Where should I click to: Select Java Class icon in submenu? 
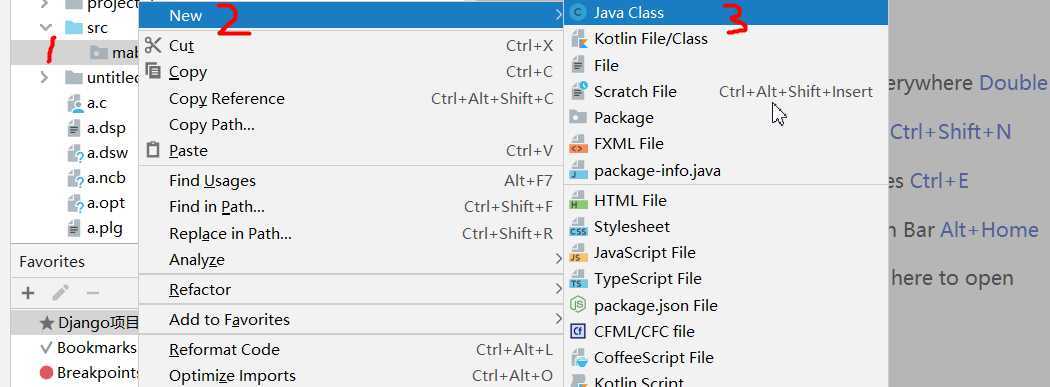tap(578, 13)
